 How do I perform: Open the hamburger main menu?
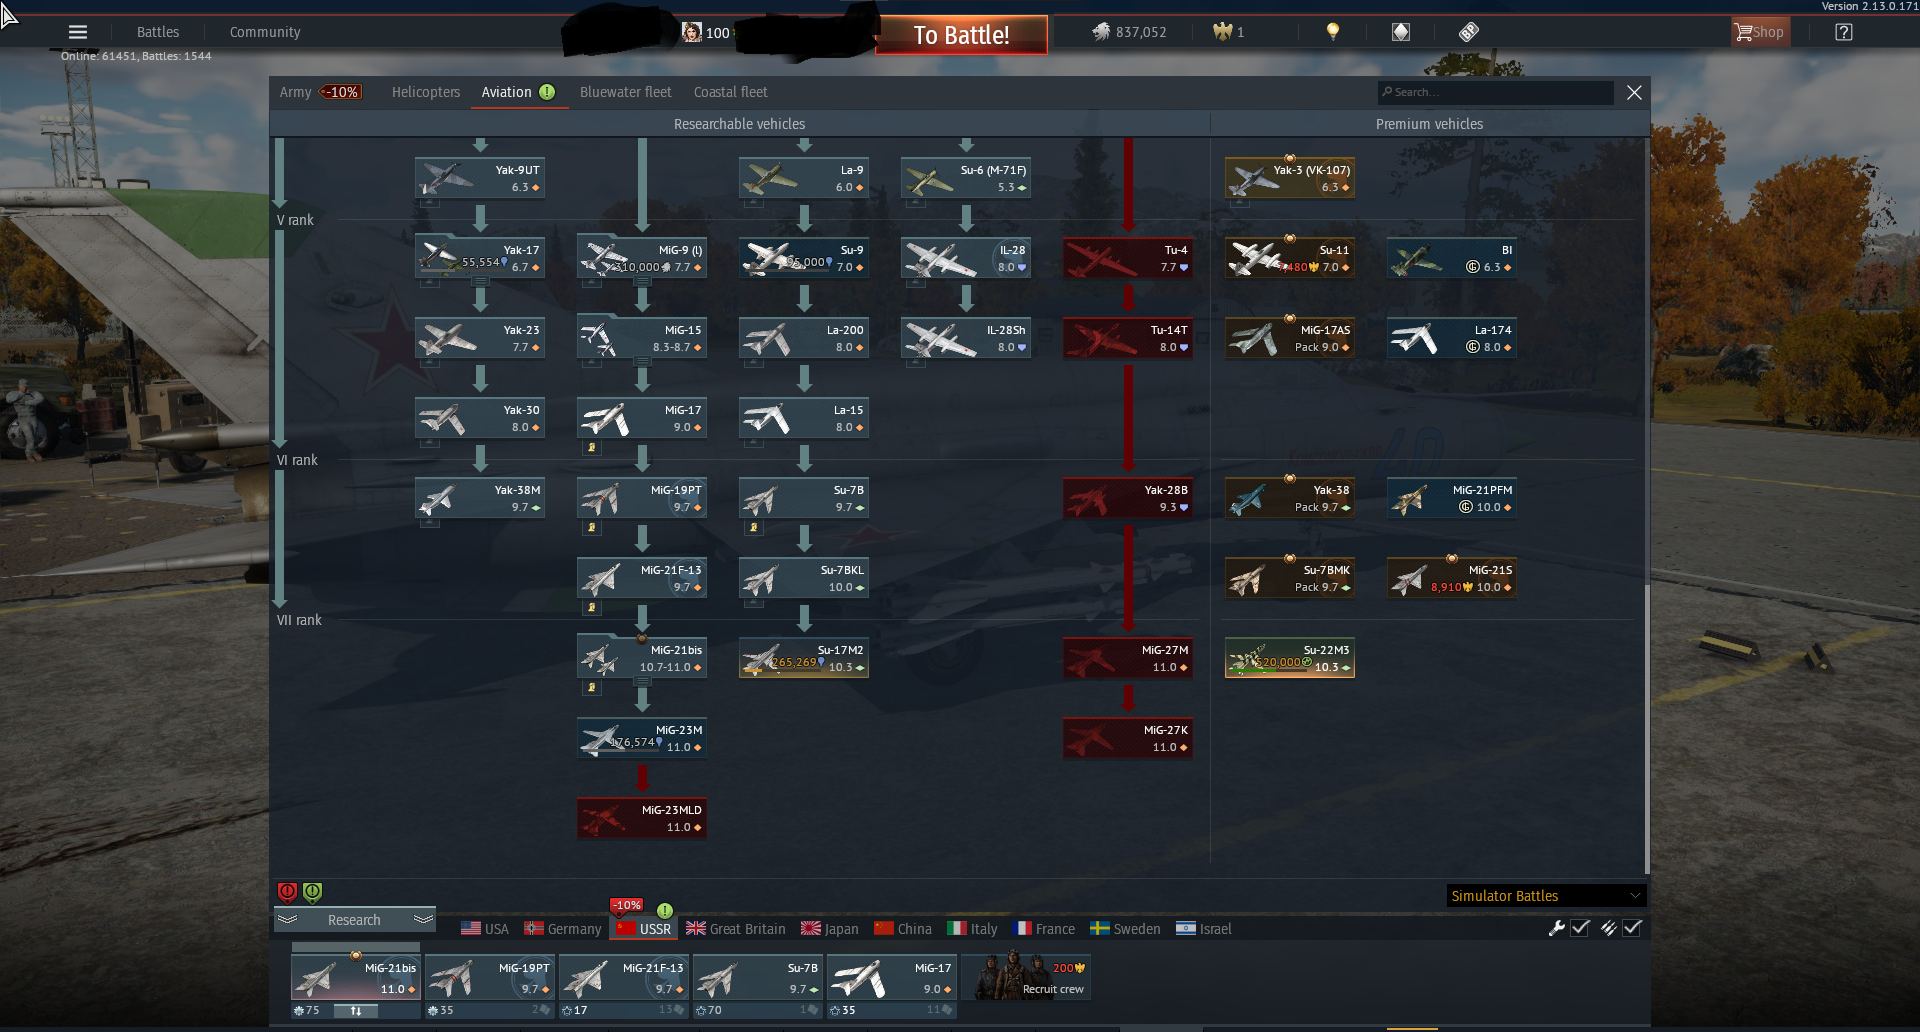[77, 32]
